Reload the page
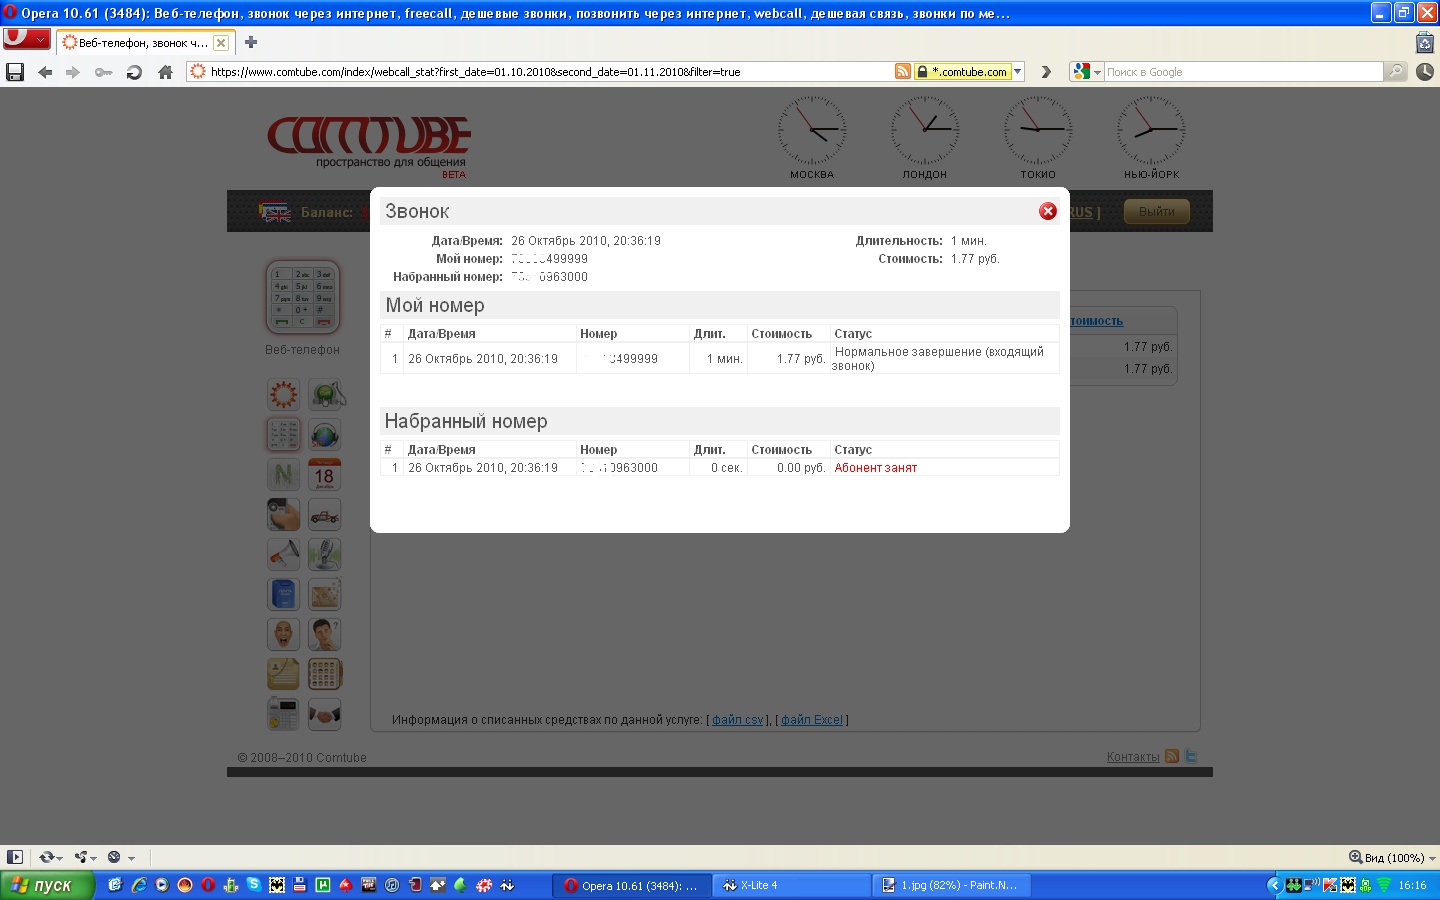 [134, 72]
